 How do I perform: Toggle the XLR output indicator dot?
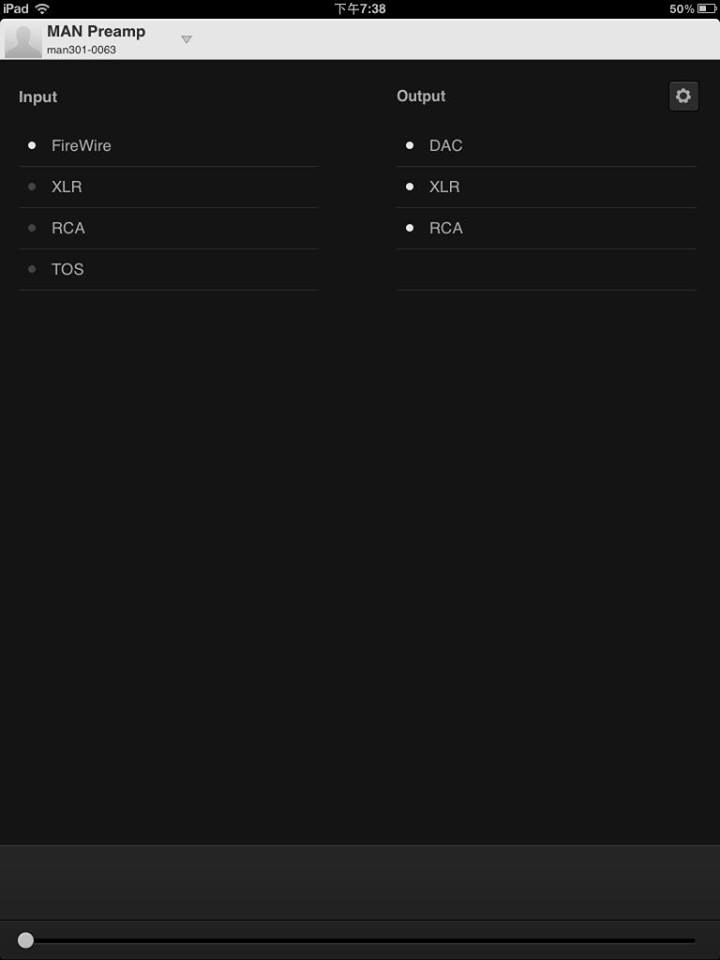coord(410,186)
